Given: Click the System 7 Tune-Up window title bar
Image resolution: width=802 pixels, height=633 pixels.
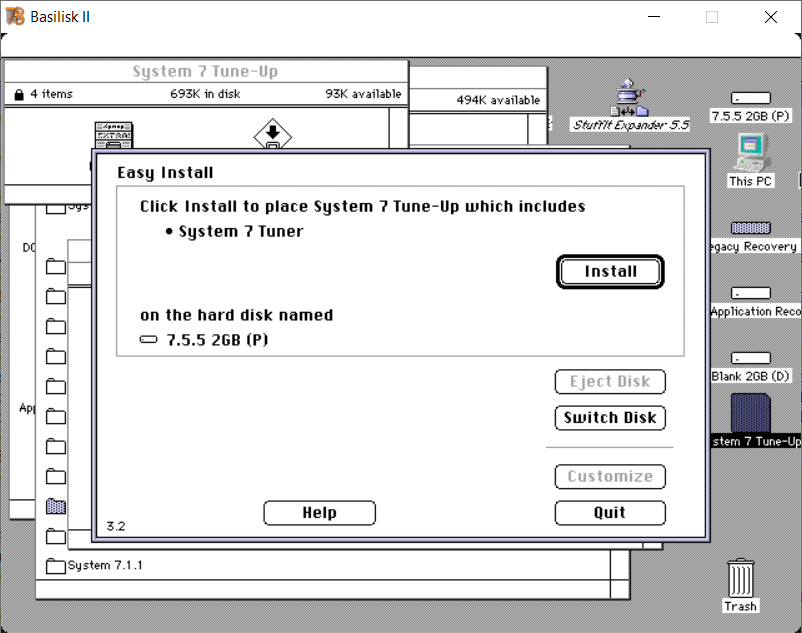Looking at the screenshot, I should tap(206, 72).
